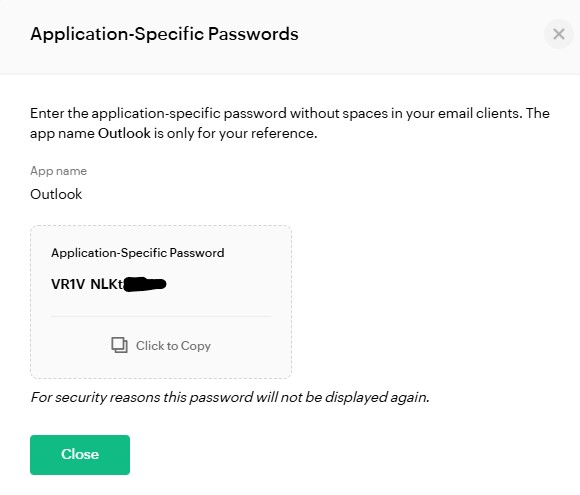Dismiss the dialog with the X icon
The image size is (580, 495).
click(559, 34)
